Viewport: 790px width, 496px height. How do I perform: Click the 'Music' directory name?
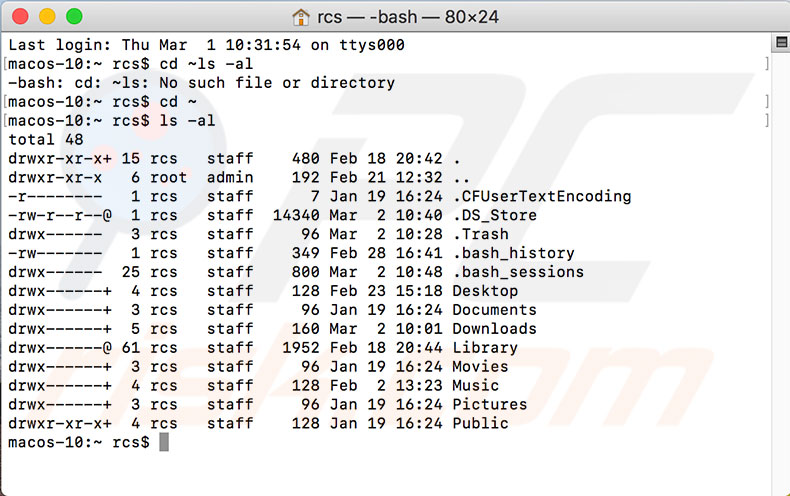coord(476,385)
